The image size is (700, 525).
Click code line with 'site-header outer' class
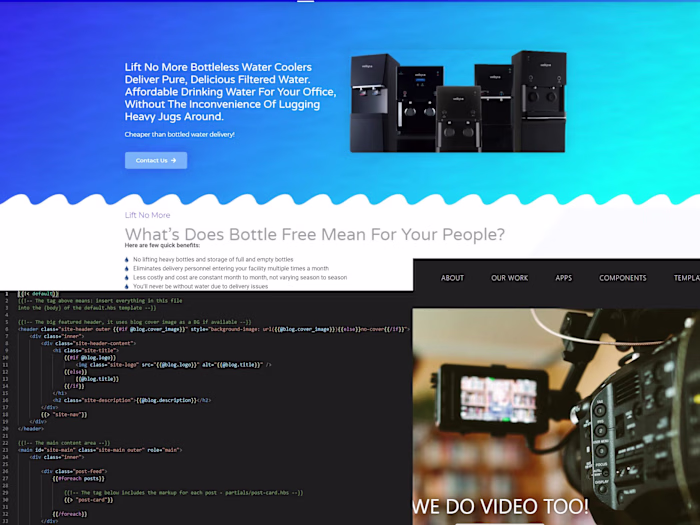click(x=214, y=329)
